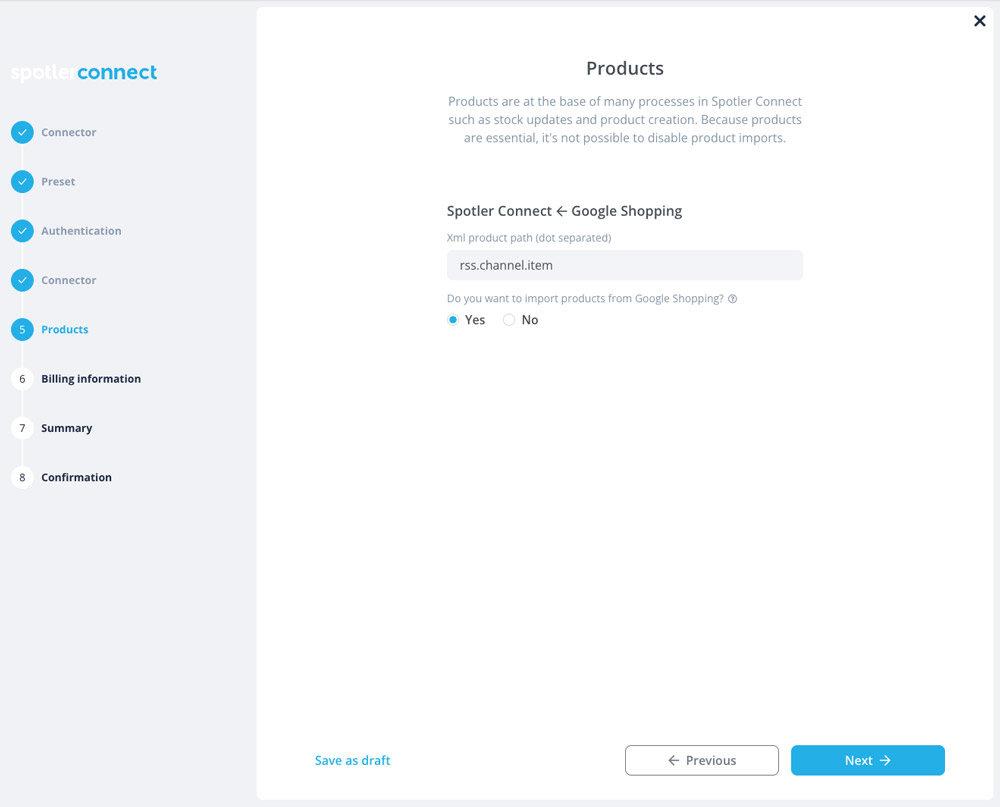The image size is (1000, 807).
Task: Go to the Summary step label
Action: [67, 428]
